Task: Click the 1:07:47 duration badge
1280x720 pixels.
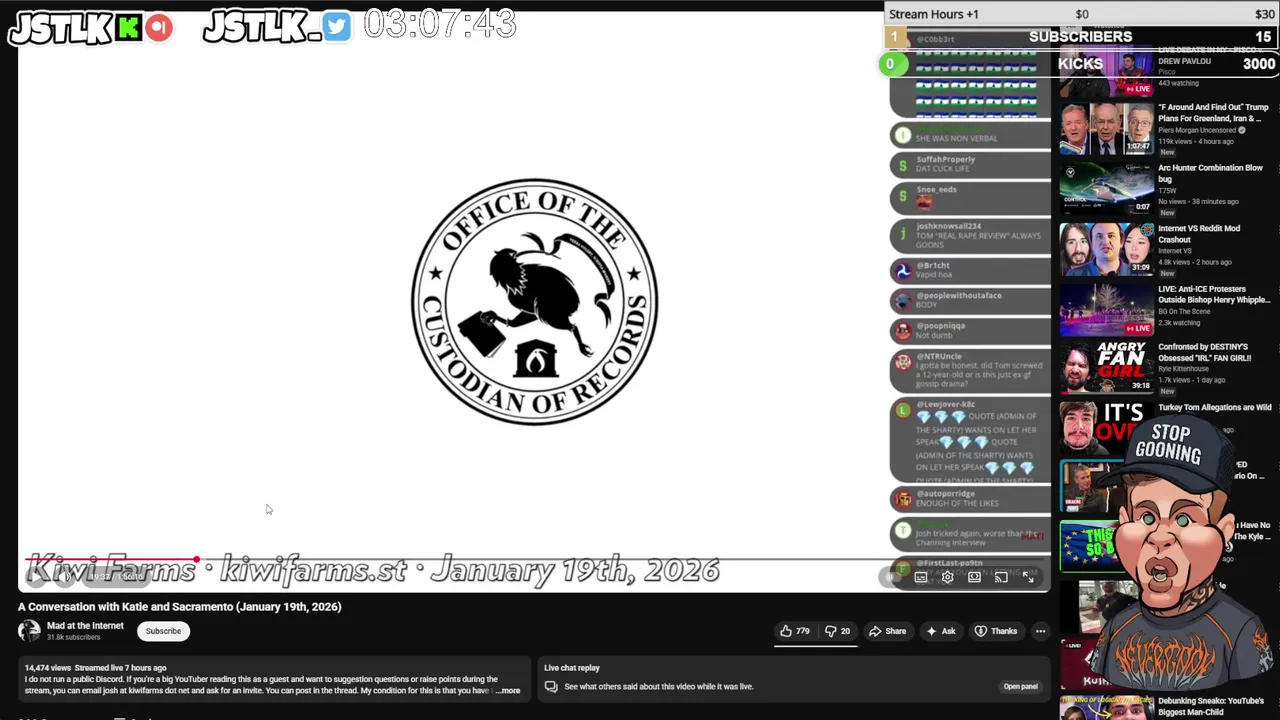Action: 1138,147
